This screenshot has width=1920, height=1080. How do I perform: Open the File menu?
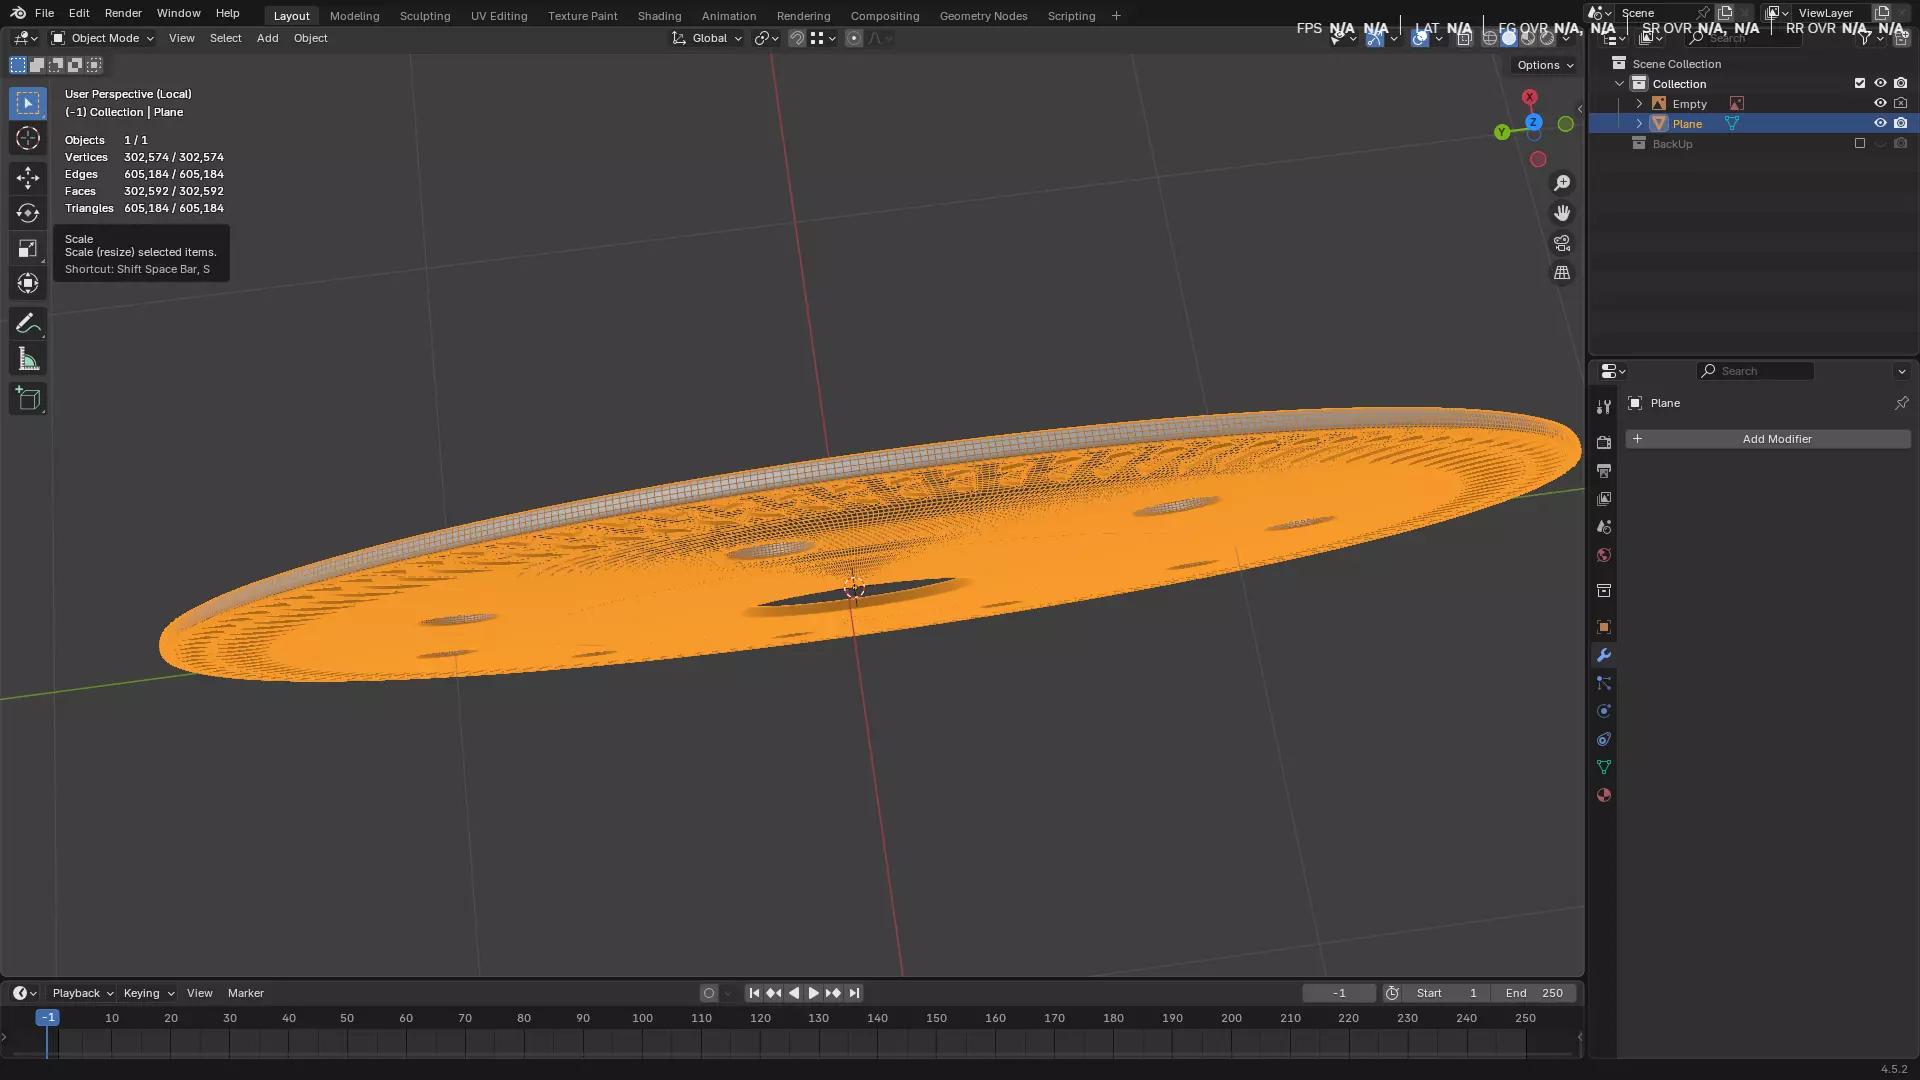point(44,13)
